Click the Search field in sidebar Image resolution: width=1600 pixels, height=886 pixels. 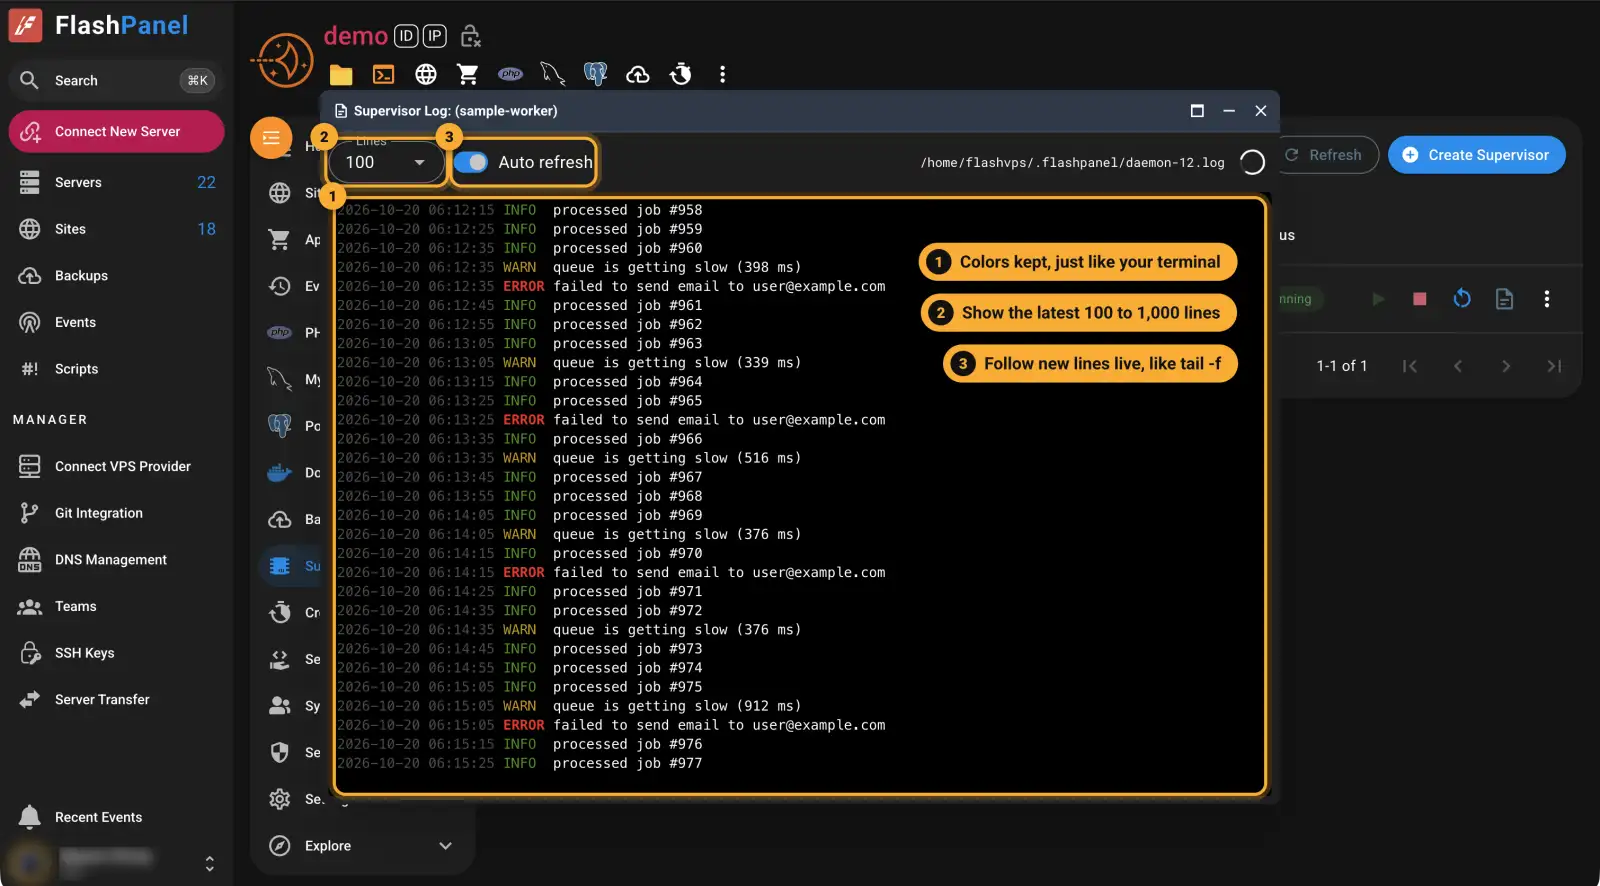click(x=116, y=80)
